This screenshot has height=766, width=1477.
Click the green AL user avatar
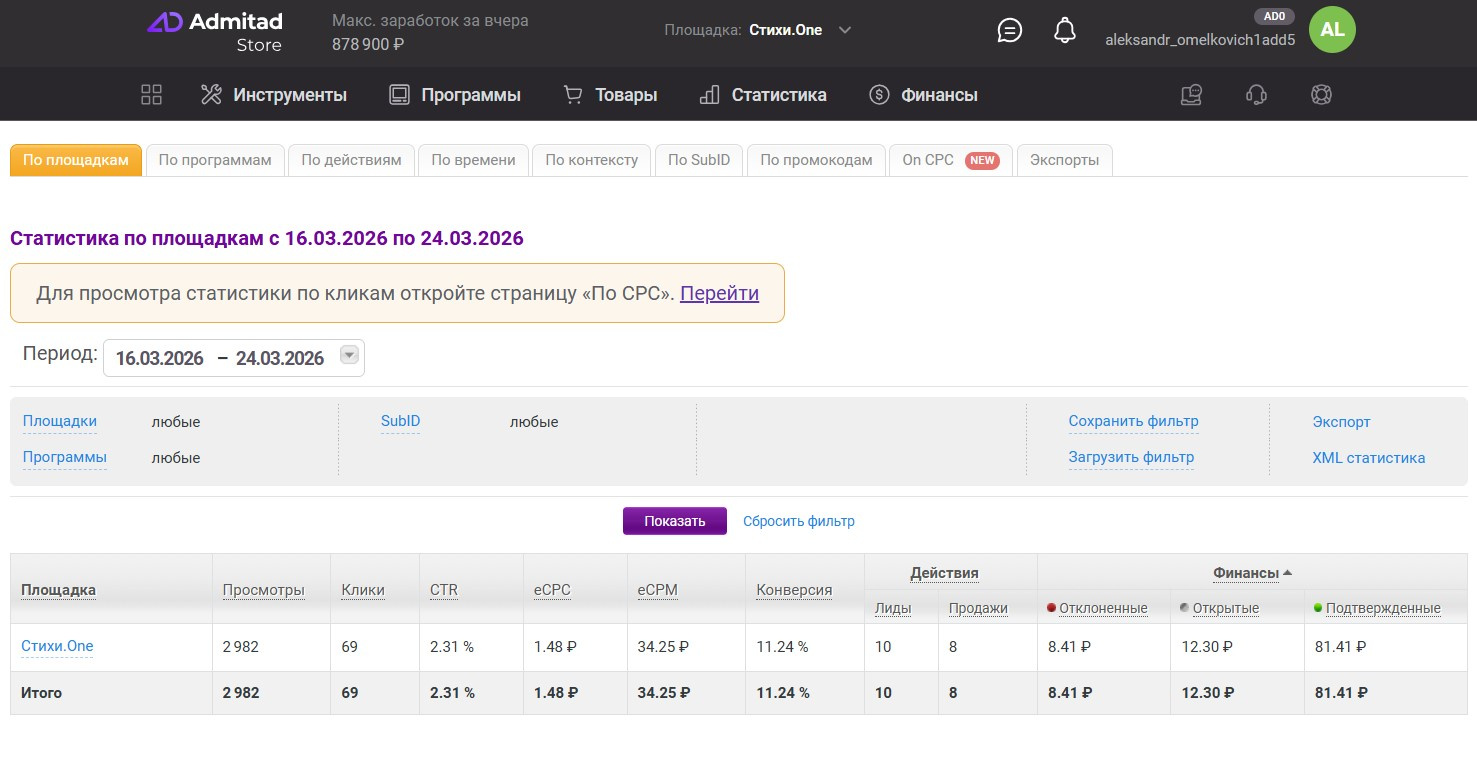(x=1332, y=30)
